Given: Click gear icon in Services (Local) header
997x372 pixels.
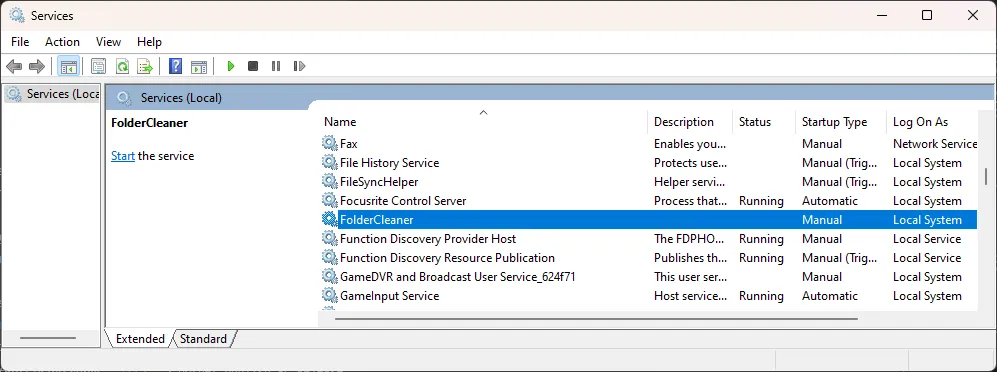Looking at the screenshot, I should click(125, 98).
